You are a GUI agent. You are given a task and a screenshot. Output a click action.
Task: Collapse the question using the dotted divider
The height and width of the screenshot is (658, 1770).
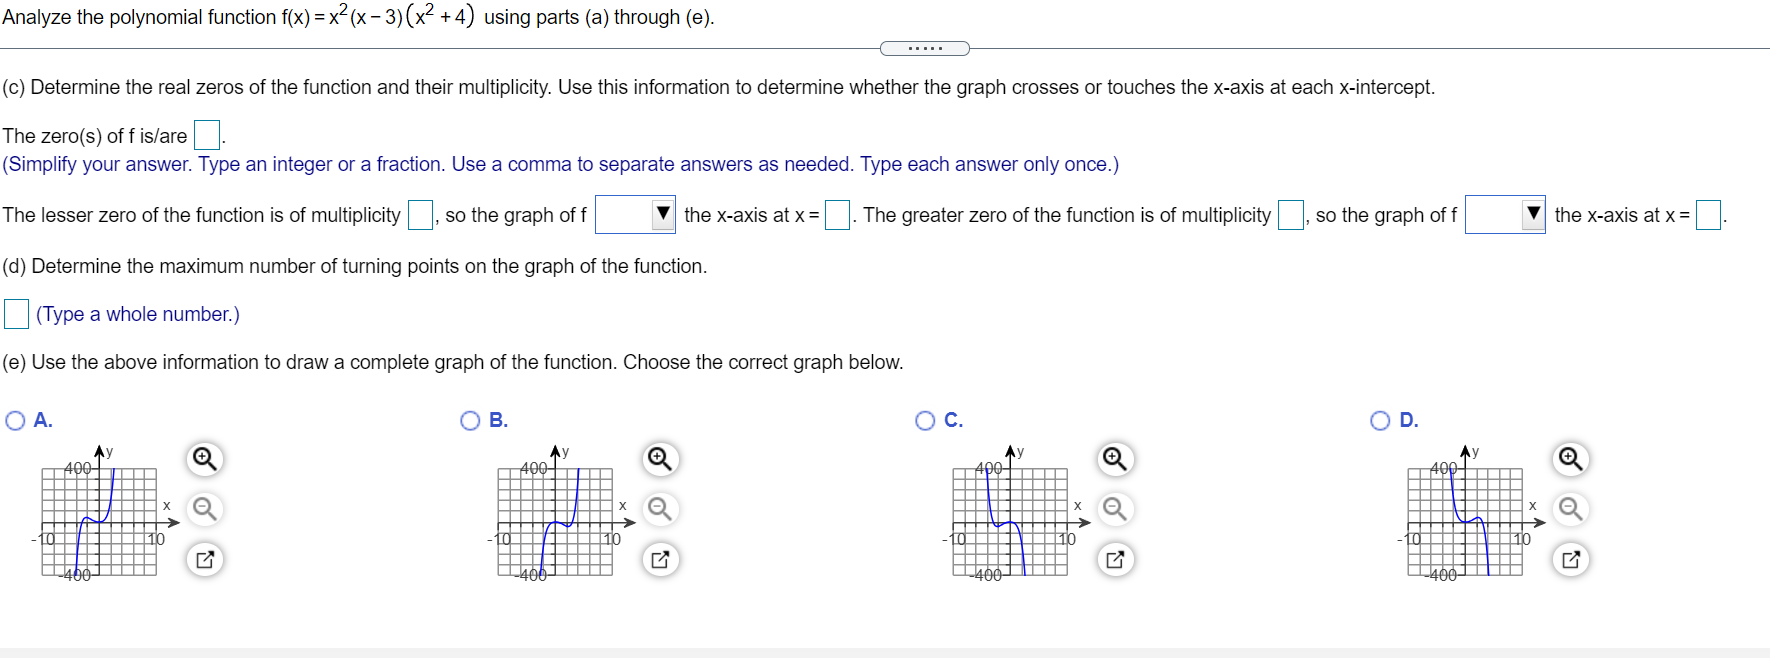pos(924,47)
